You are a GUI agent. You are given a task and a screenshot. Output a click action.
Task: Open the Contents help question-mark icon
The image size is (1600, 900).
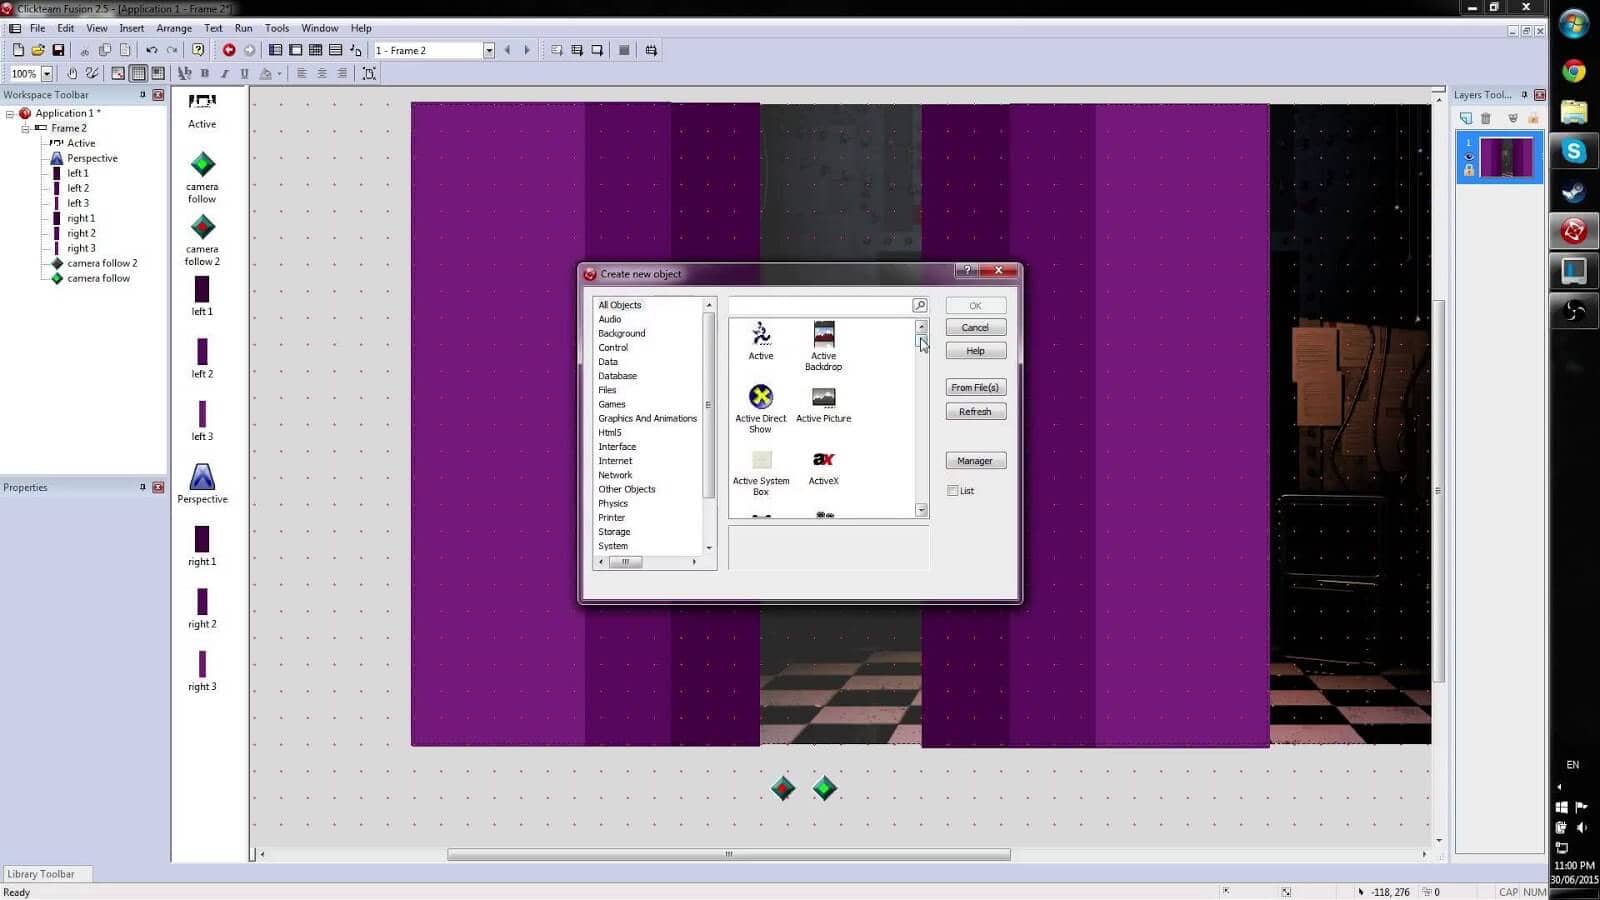198,50
